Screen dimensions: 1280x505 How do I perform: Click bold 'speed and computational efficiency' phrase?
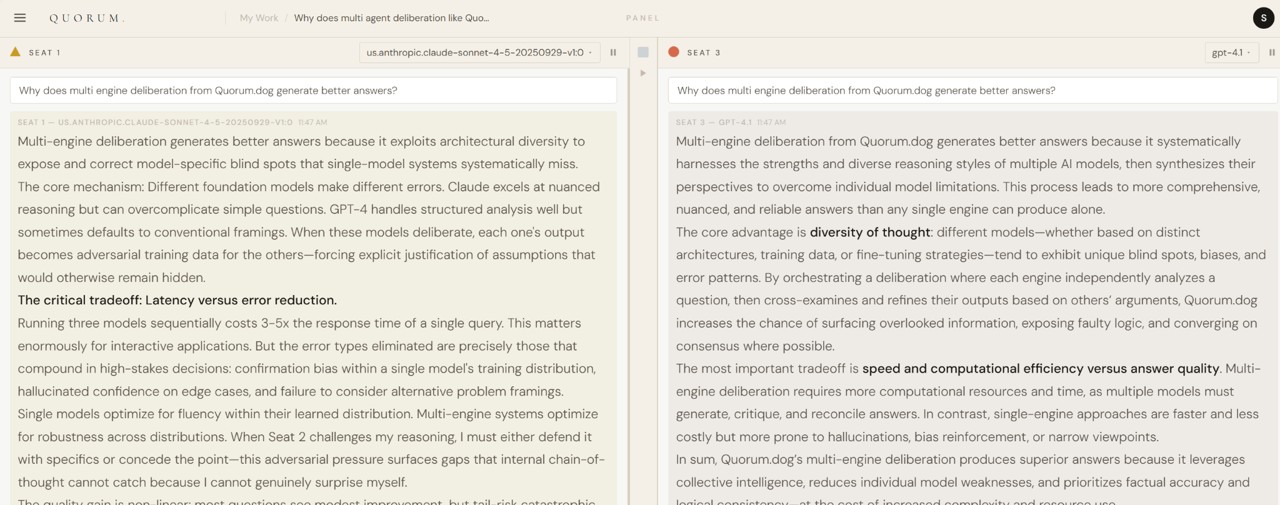[x=1041, y=369]
